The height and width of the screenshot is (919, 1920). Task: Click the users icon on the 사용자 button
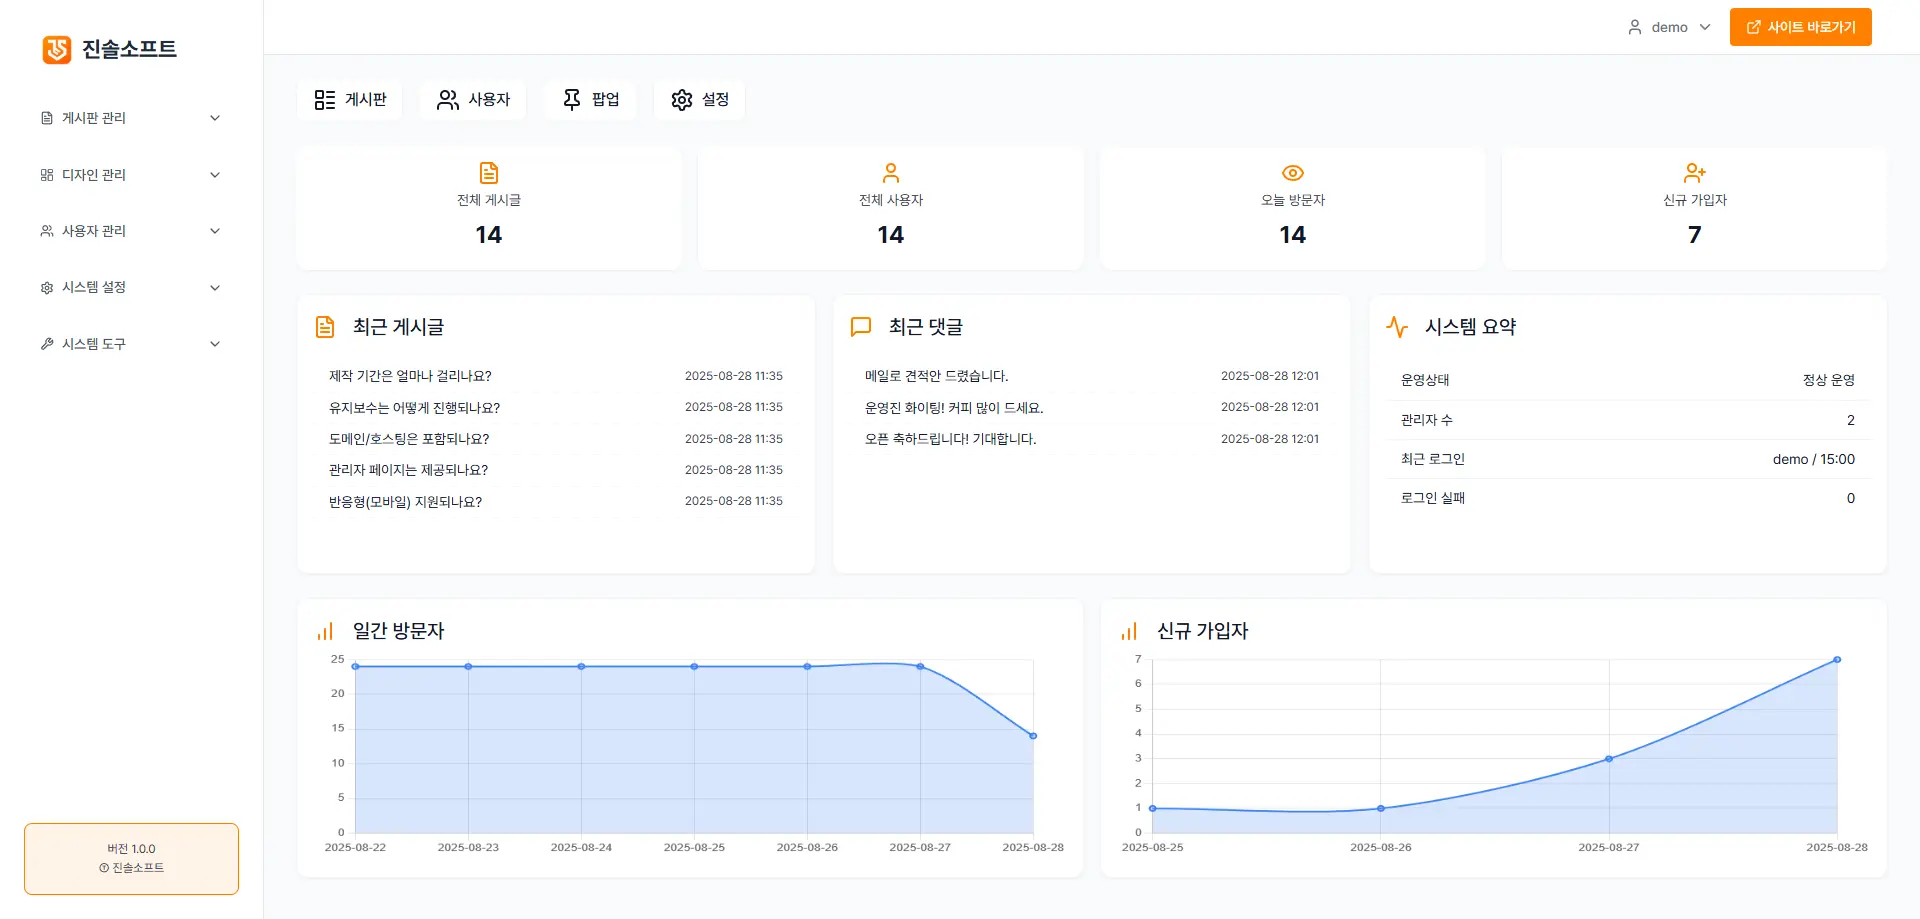447,99
